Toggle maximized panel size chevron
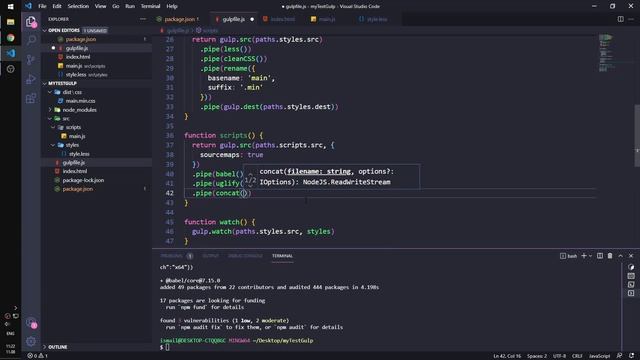This screenshot has width=640, height=360. coord(620,256)
